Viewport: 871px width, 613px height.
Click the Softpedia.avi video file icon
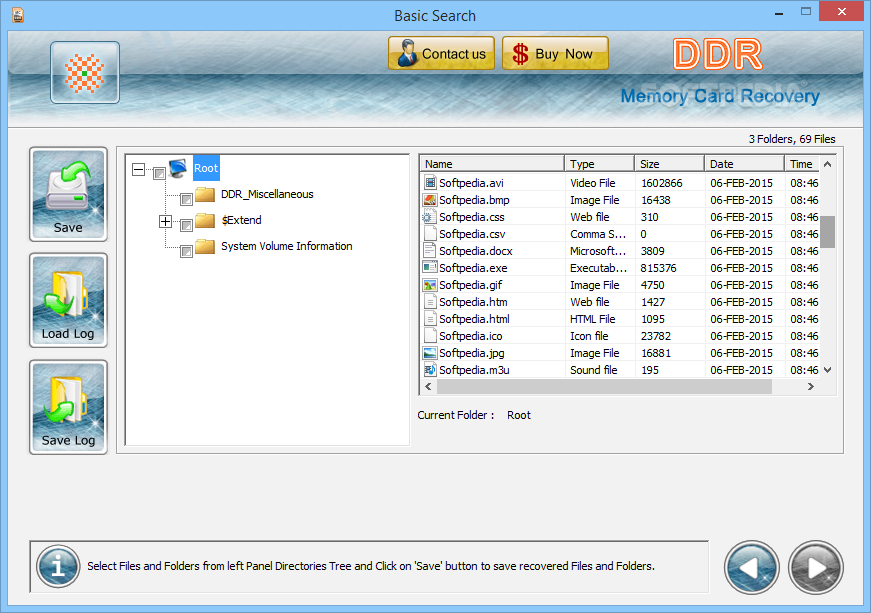pos(430,183)
